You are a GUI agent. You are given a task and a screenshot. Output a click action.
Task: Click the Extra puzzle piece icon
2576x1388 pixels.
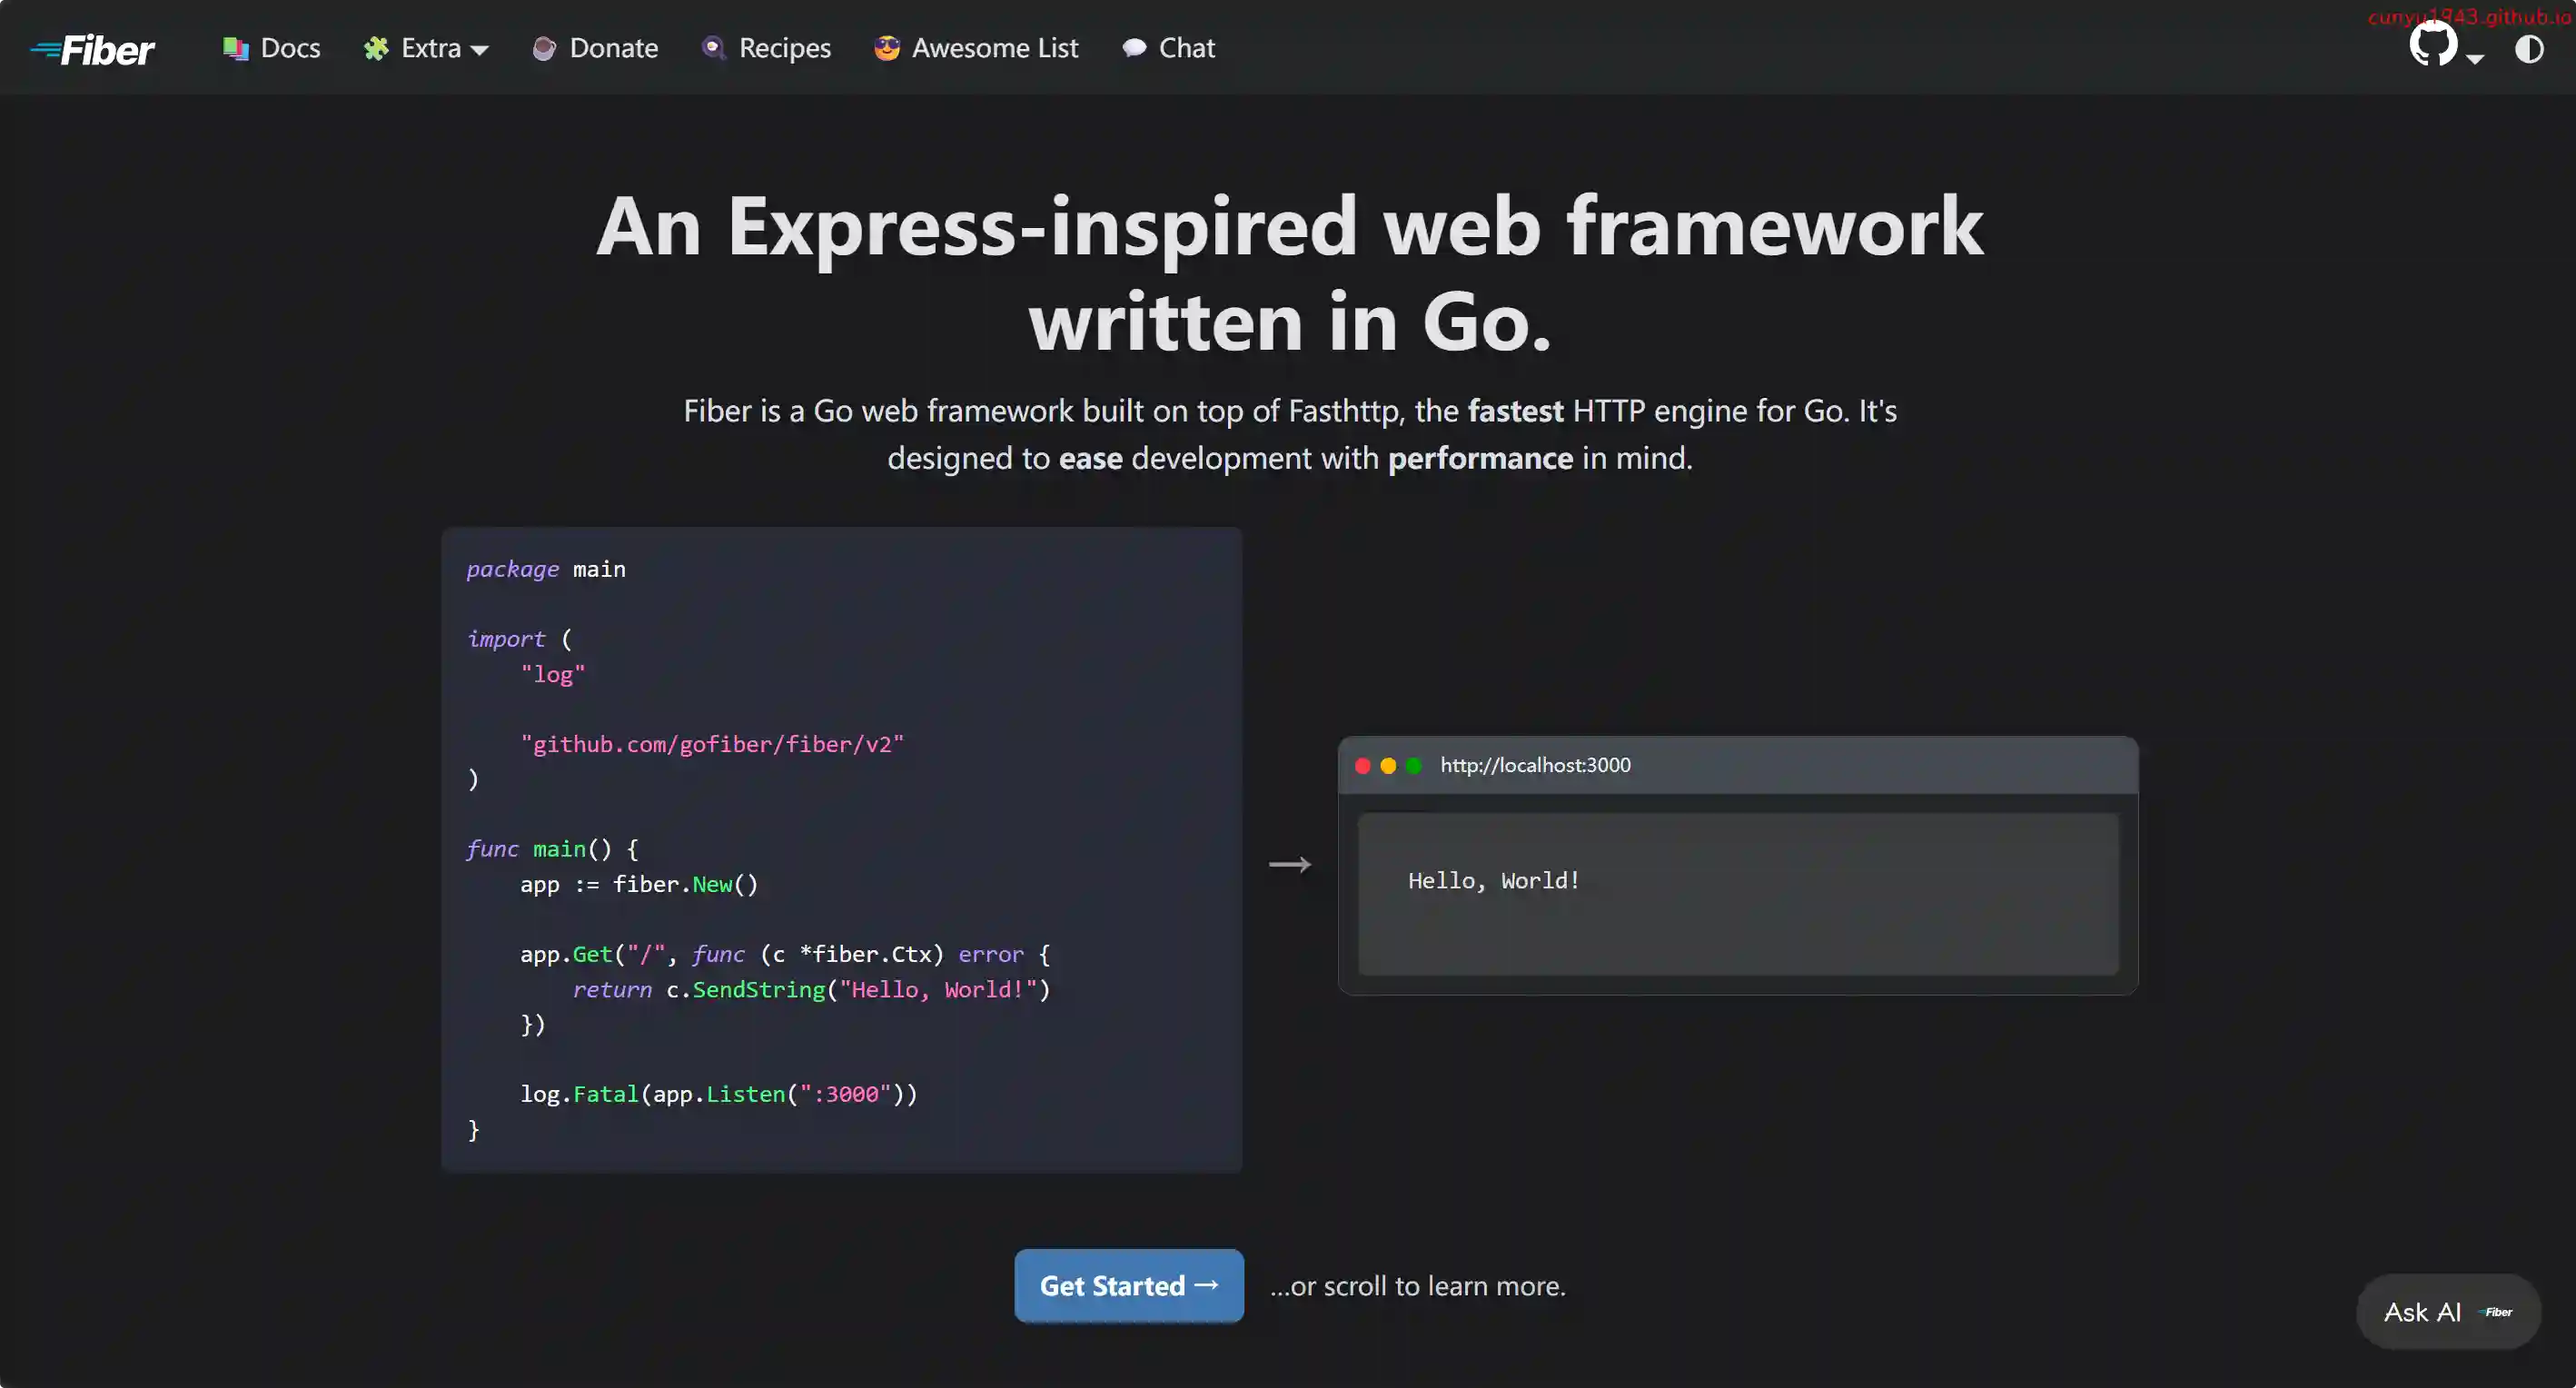pyautogui.click(x=376, y=49)
